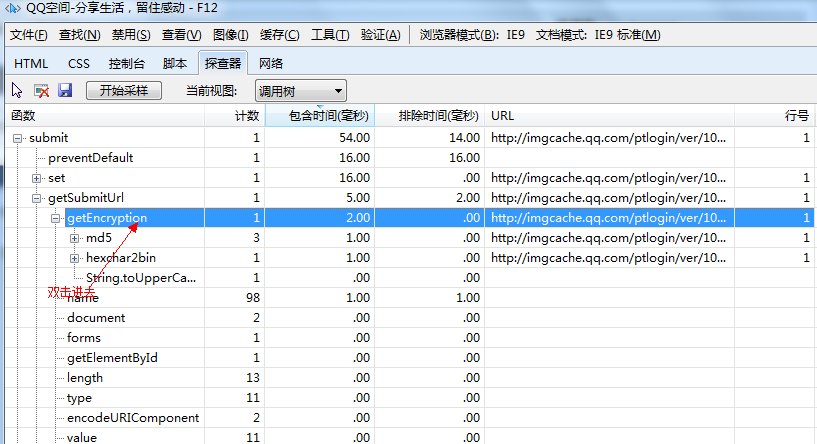Switch to the HTML tab
The height and width of the screenshot is (444, 817).
coord(31,64)
